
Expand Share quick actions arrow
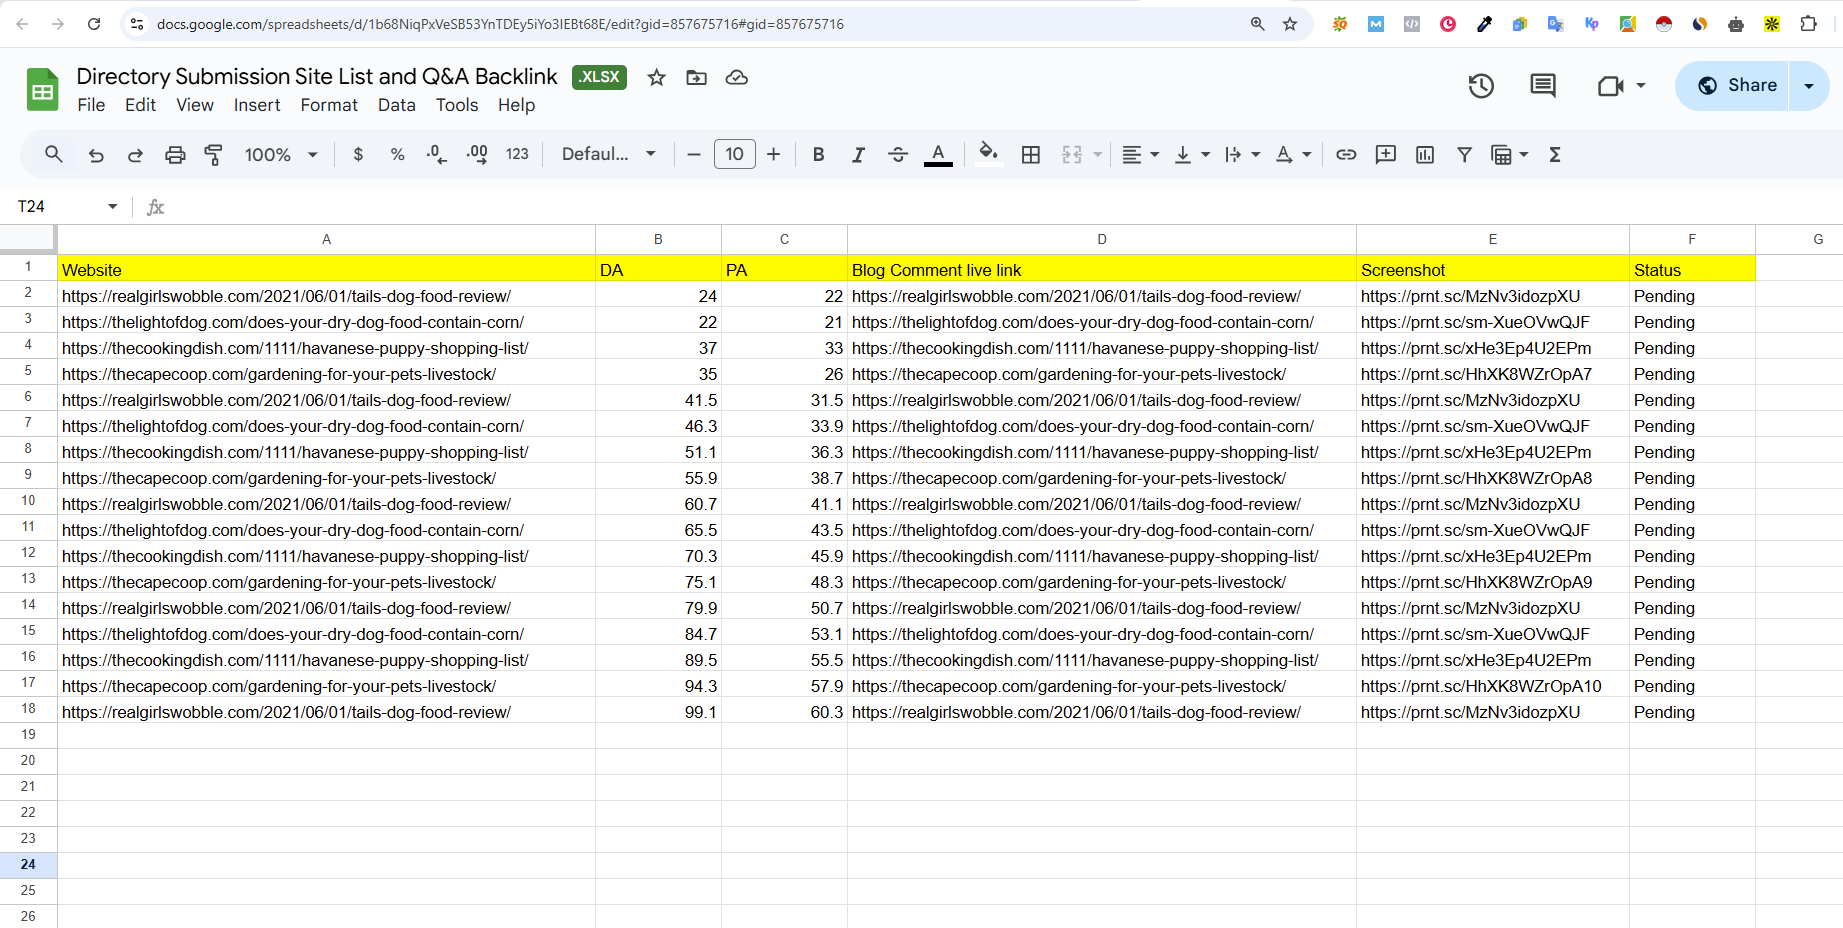point(1809,85)
